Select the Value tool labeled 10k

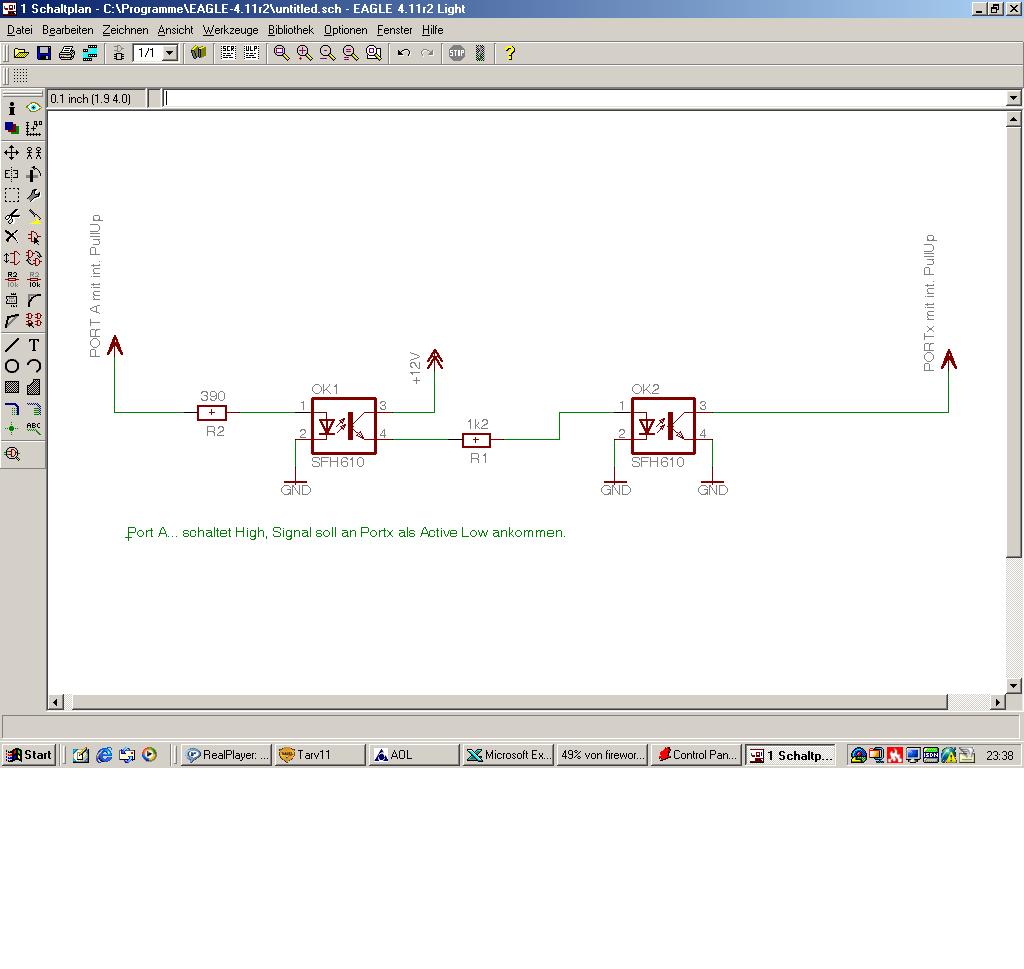click(x=33, y=279)
